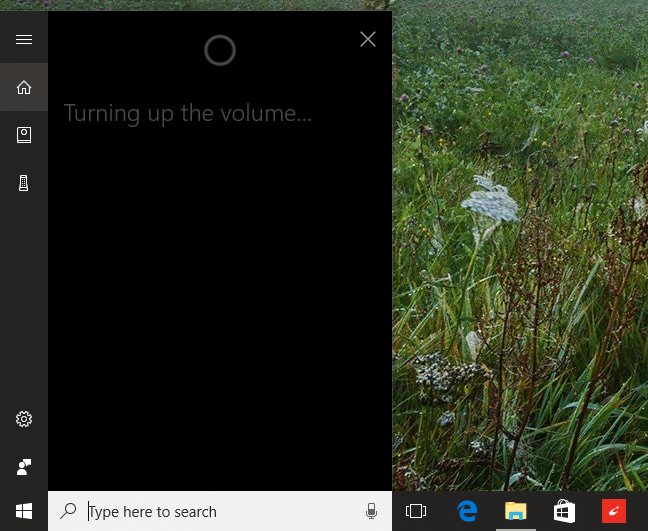Viewport: 648px width, 531px height.
Task: Click 'Turning up the volume...' text
Action: [188, 114]
